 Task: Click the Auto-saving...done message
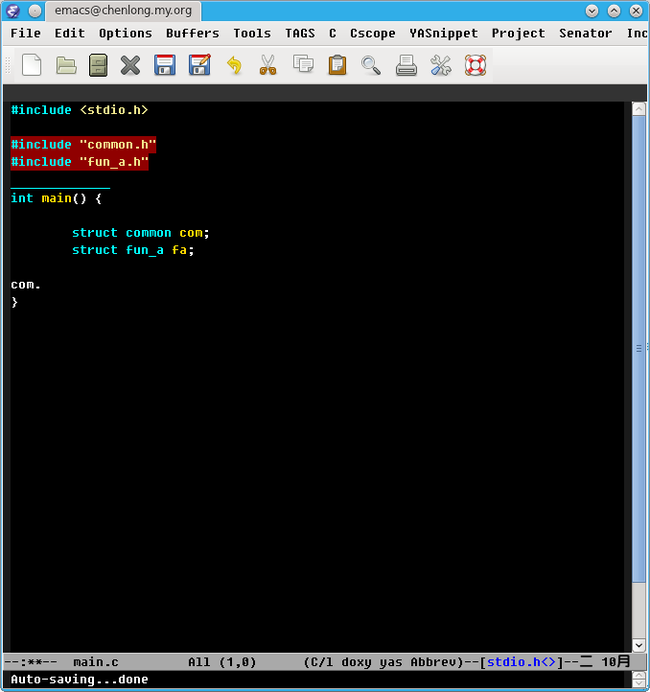pos(79,679)
